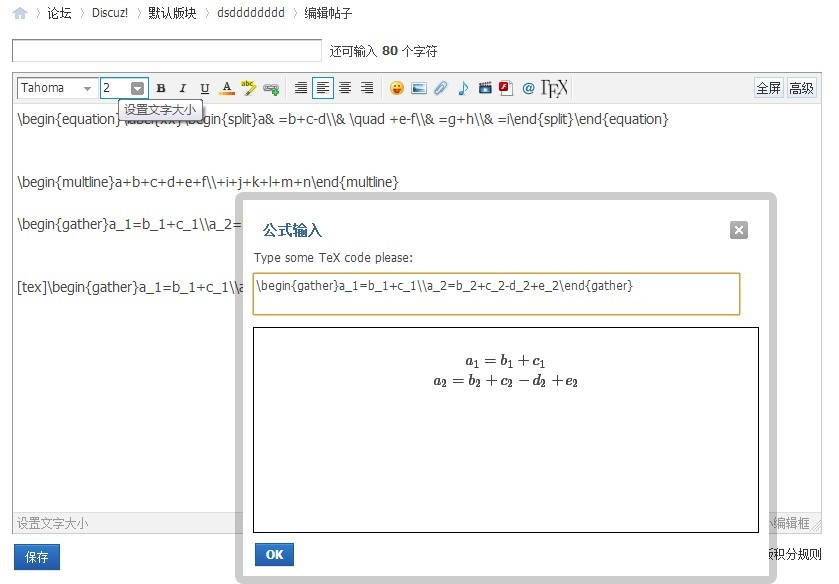839x584 pixels.
Task: Insert a hyperlink with link icon
Action: pos(271,89)
